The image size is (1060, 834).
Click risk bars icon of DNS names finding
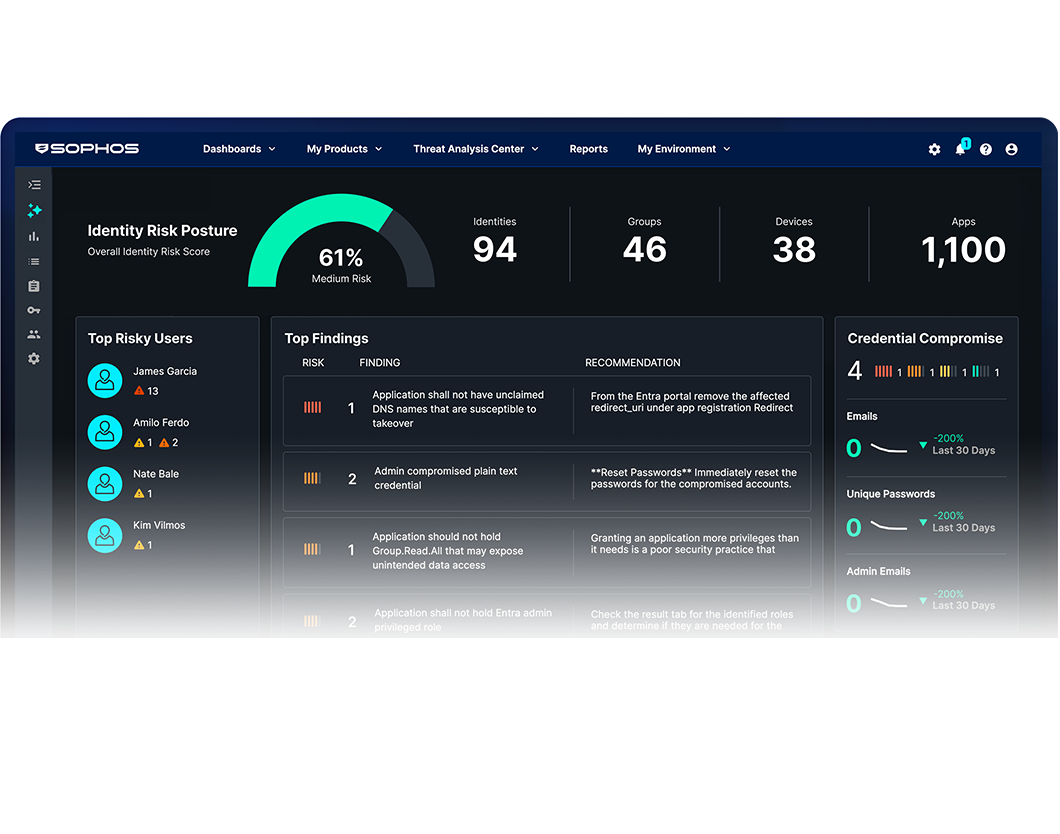[312, 408]
